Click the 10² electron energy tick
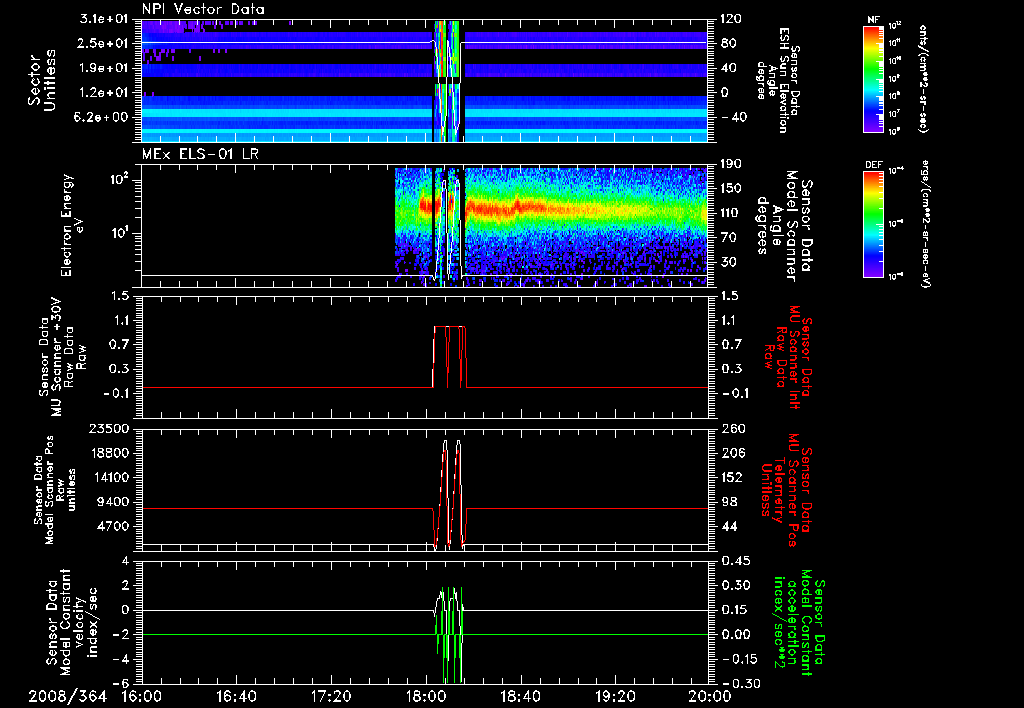This screenshot has width=1024, height=708. [x=121, y=180]
